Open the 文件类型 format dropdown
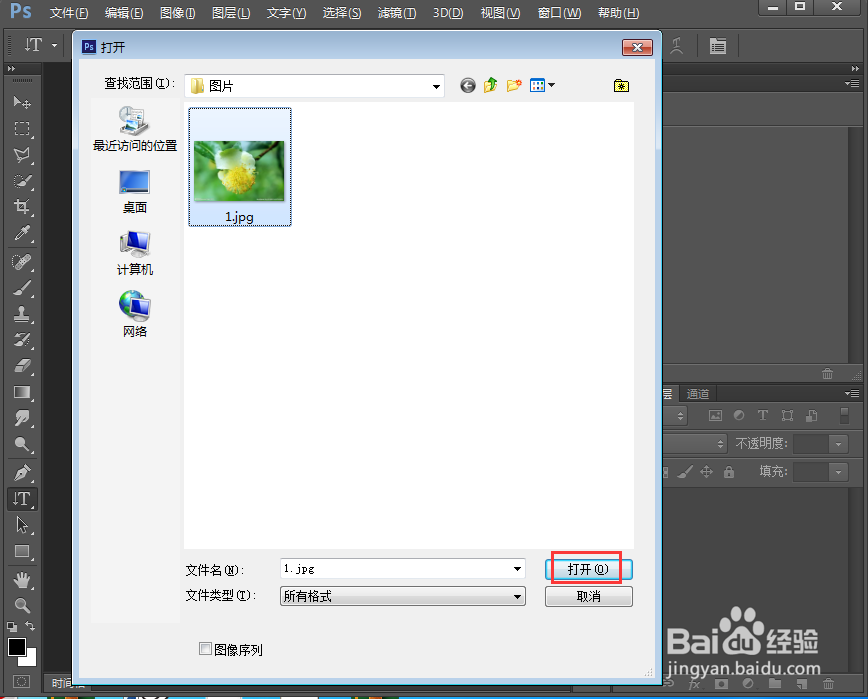Image resolution: width=868 pixels, height=699 pixels. click(x=517, y=597)
